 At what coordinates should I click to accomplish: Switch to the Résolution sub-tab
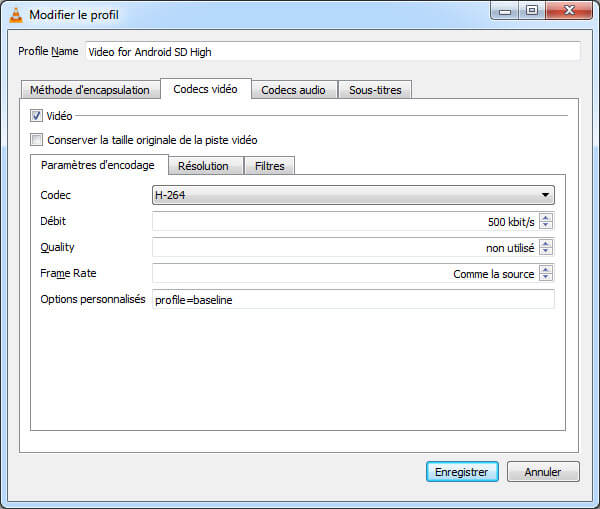tap(204, 166)
